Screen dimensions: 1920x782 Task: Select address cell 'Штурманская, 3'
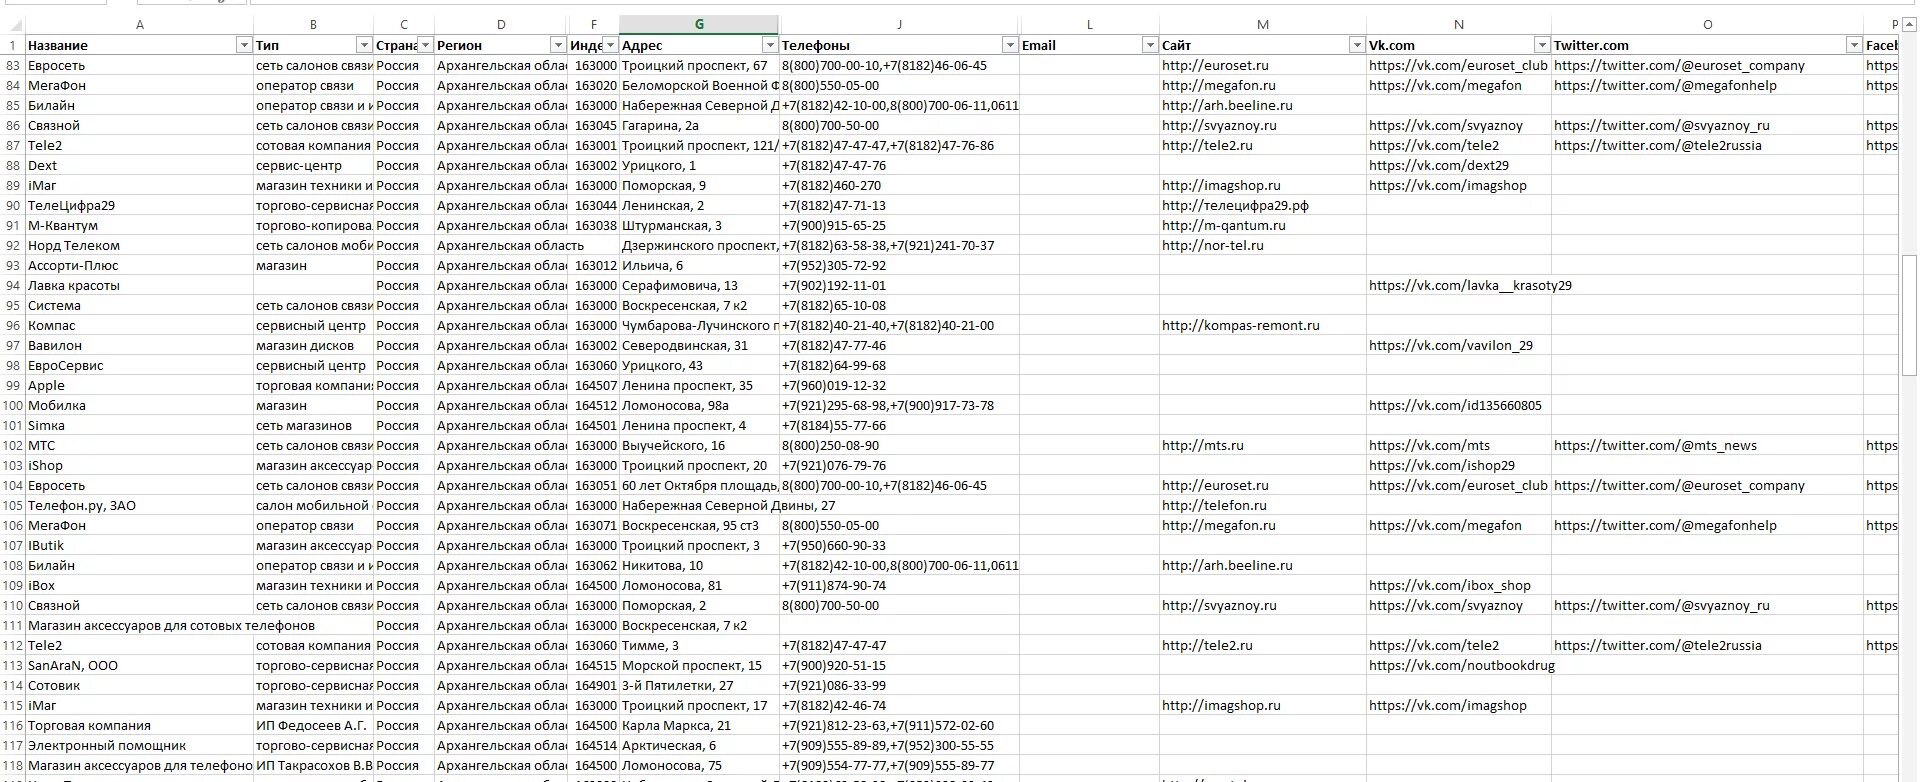coord(699,225)
